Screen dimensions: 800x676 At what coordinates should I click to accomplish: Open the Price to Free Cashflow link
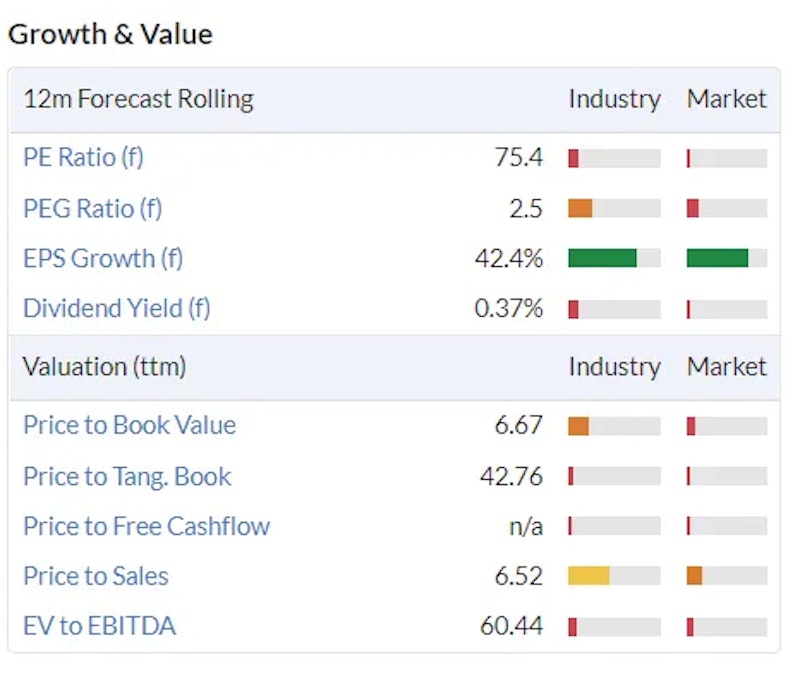coord(146,526)
